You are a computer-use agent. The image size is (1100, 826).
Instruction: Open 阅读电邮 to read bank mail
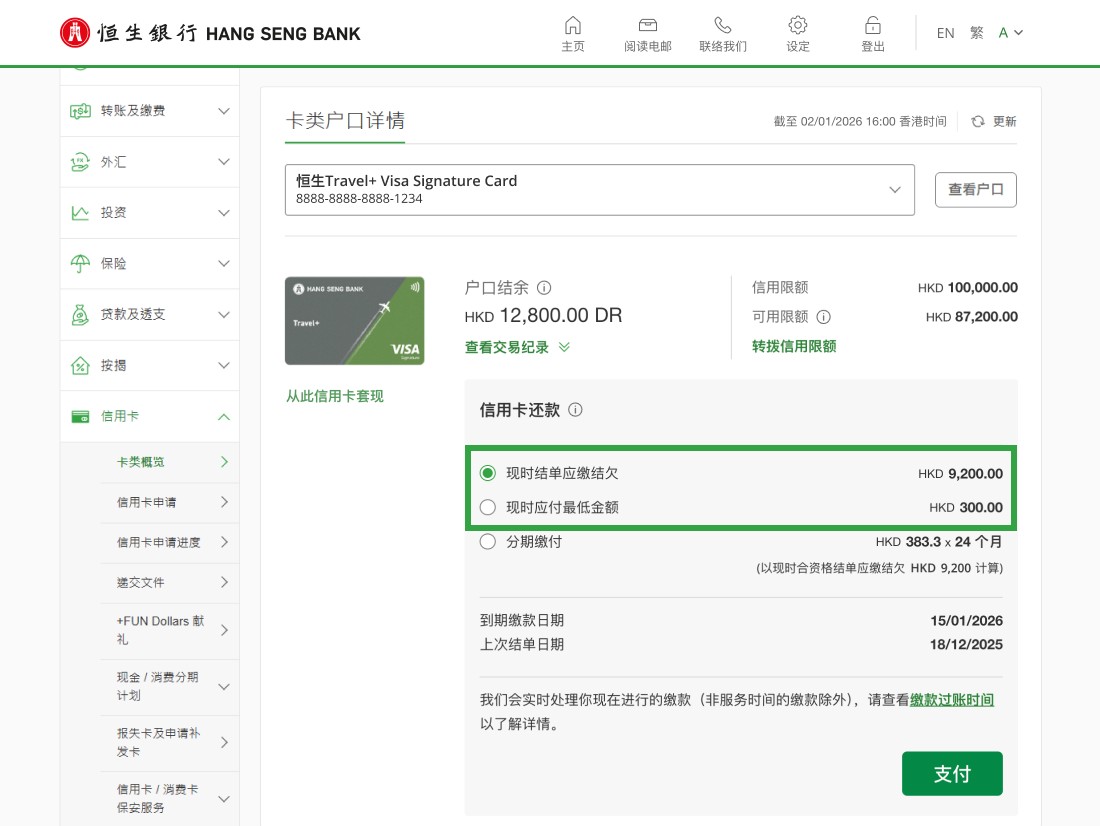[647, 32]
